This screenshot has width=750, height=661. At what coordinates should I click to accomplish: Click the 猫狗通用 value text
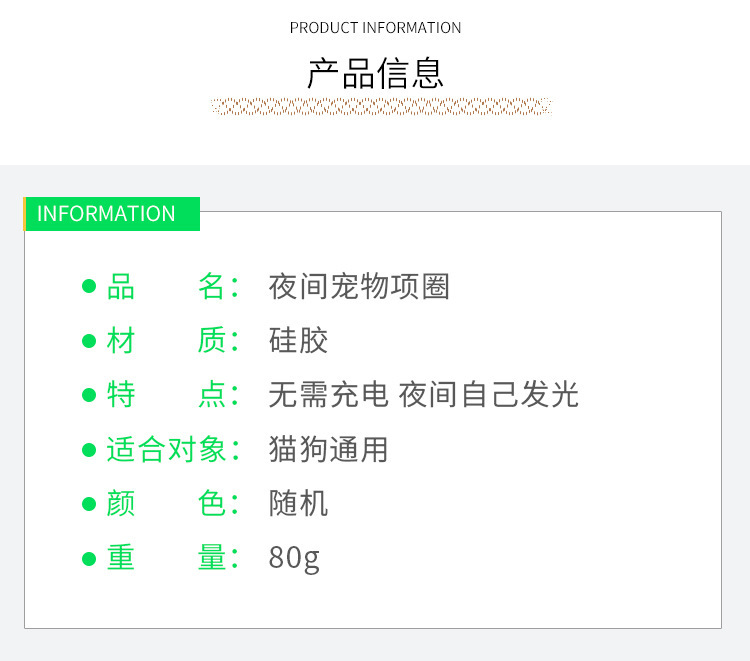[328, 449]
